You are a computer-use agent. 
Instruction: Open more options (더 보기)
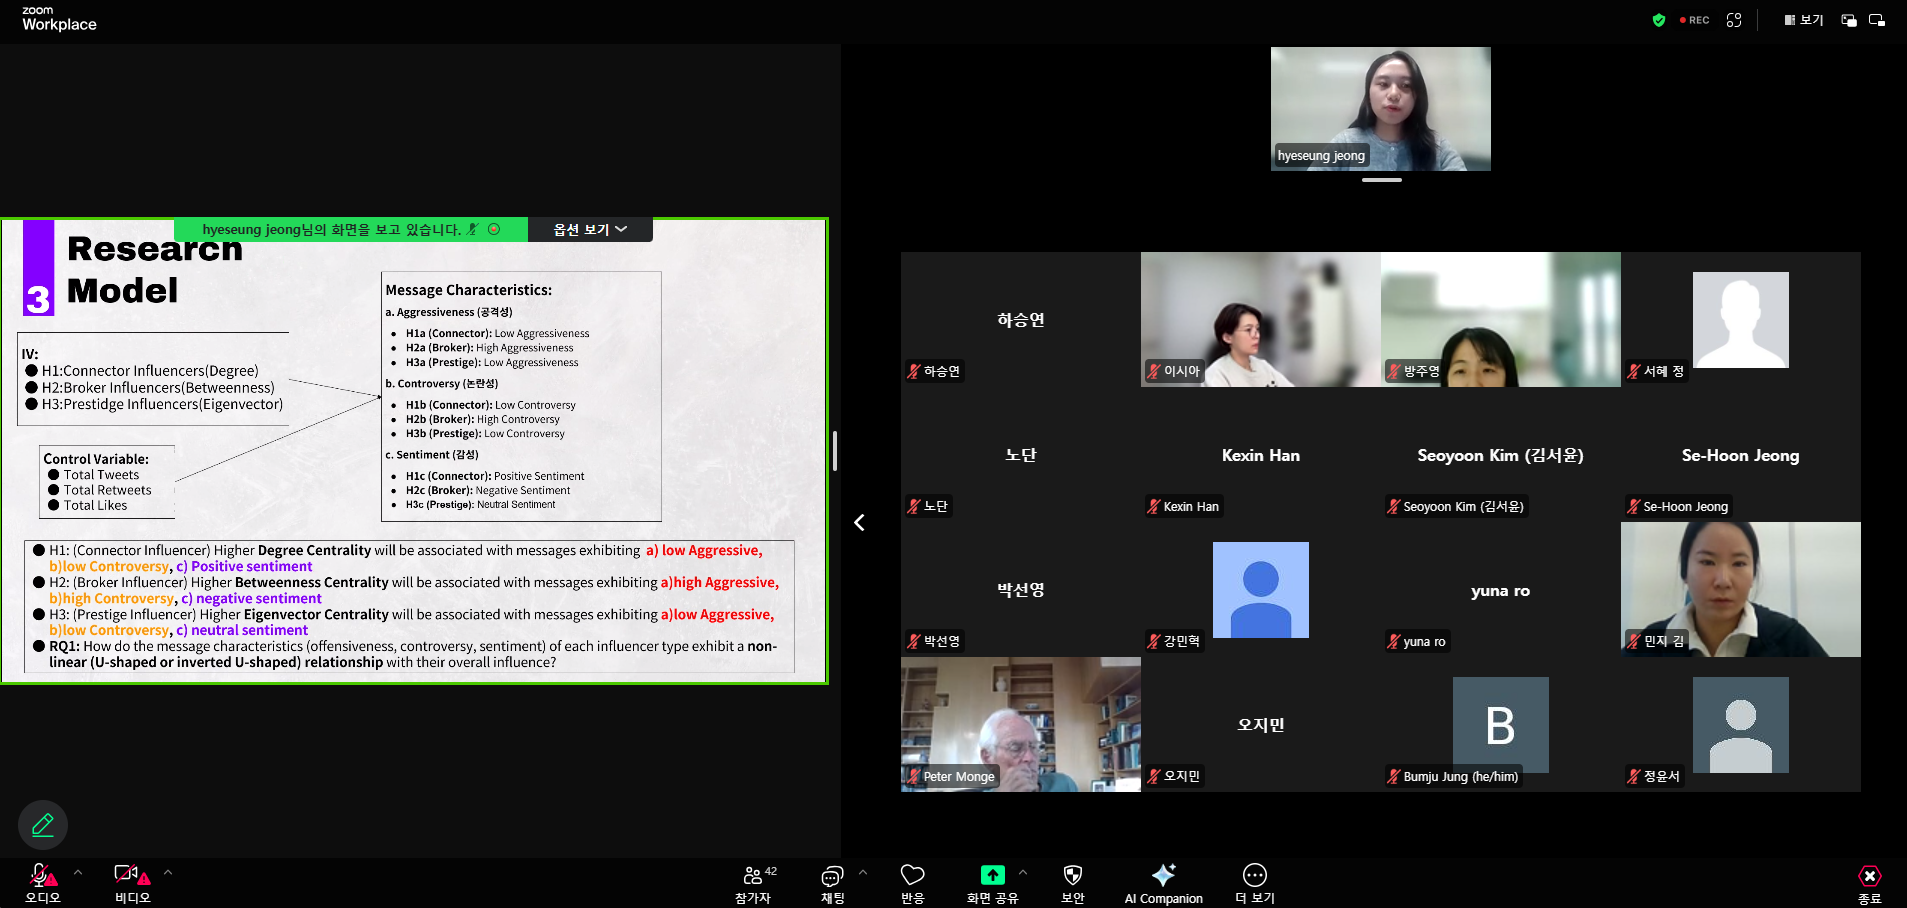pyautogui.click(x=1254, y=884)
